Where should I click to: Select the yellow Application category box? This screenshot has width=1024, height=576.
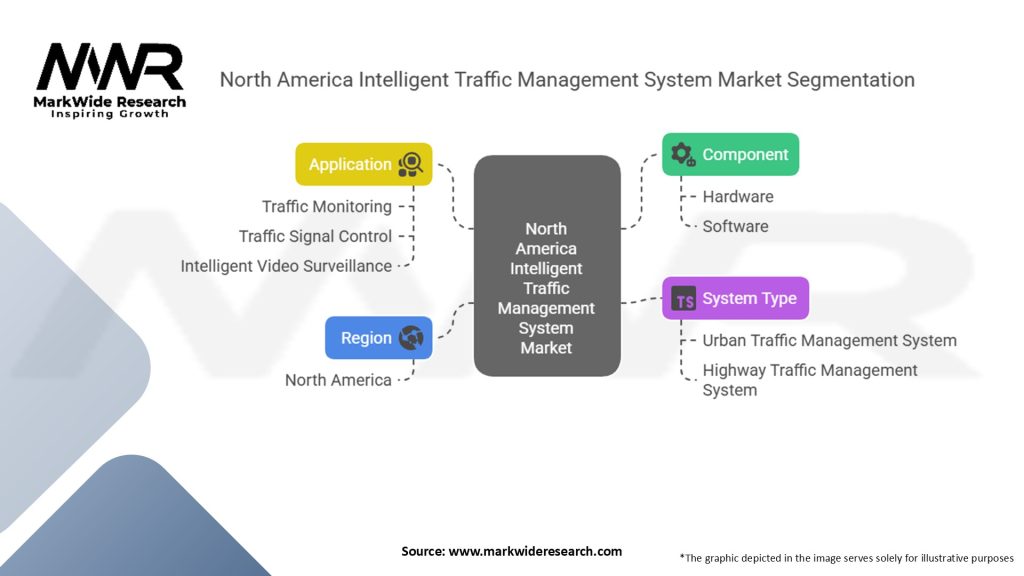364,165
